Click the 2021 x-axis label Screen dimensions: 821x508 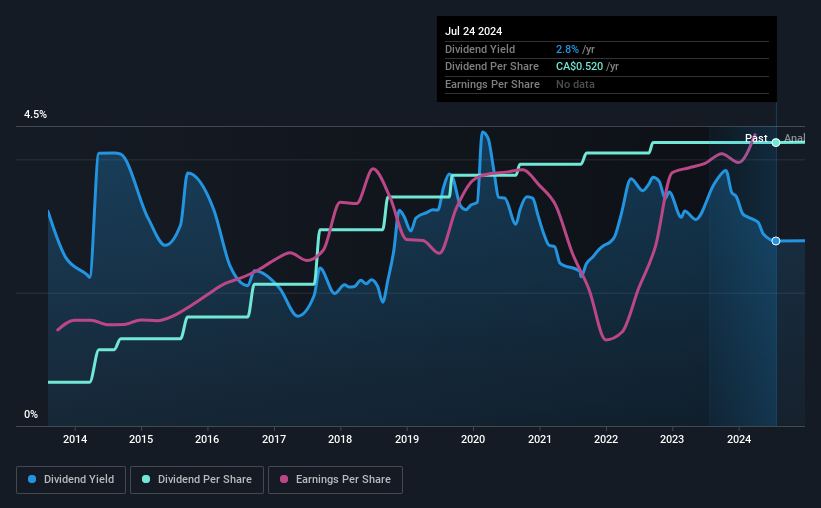[x=539, y=439]
